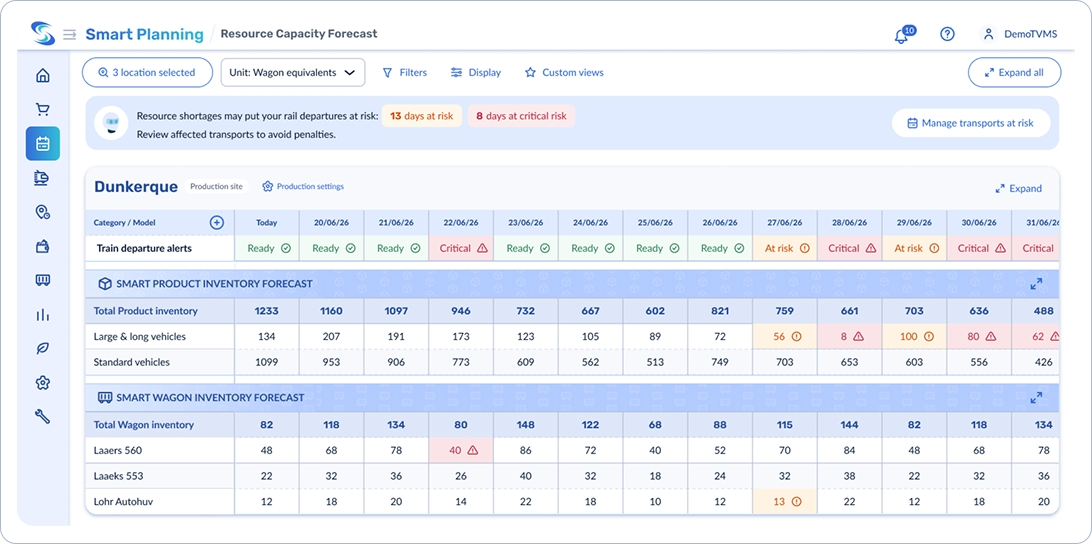Select the Lohr Autohuv row label

click(121, 502)
